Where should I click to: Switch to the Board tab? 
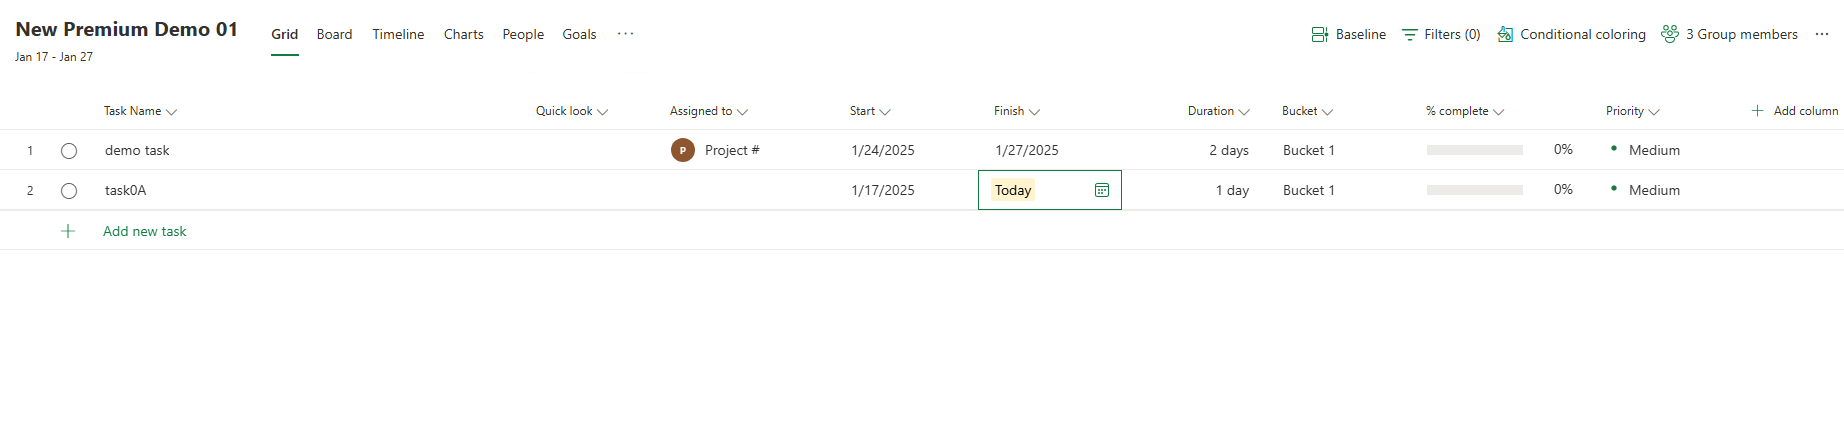pyautogui.click(x=334, y=34)
